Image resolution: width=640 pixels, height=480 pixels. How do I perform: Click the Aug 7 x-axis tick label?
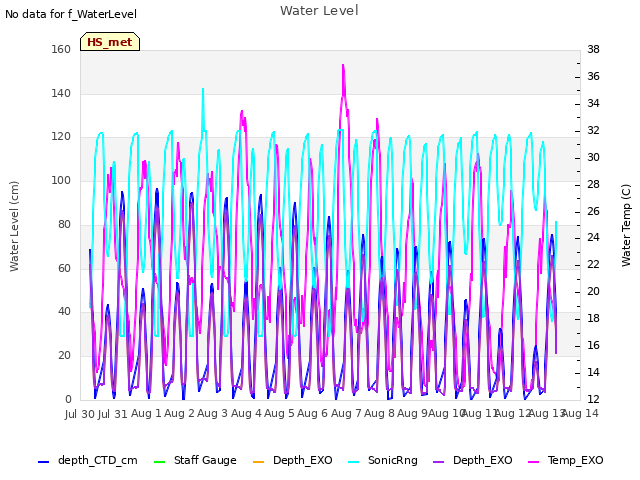(x=346, y=413)
